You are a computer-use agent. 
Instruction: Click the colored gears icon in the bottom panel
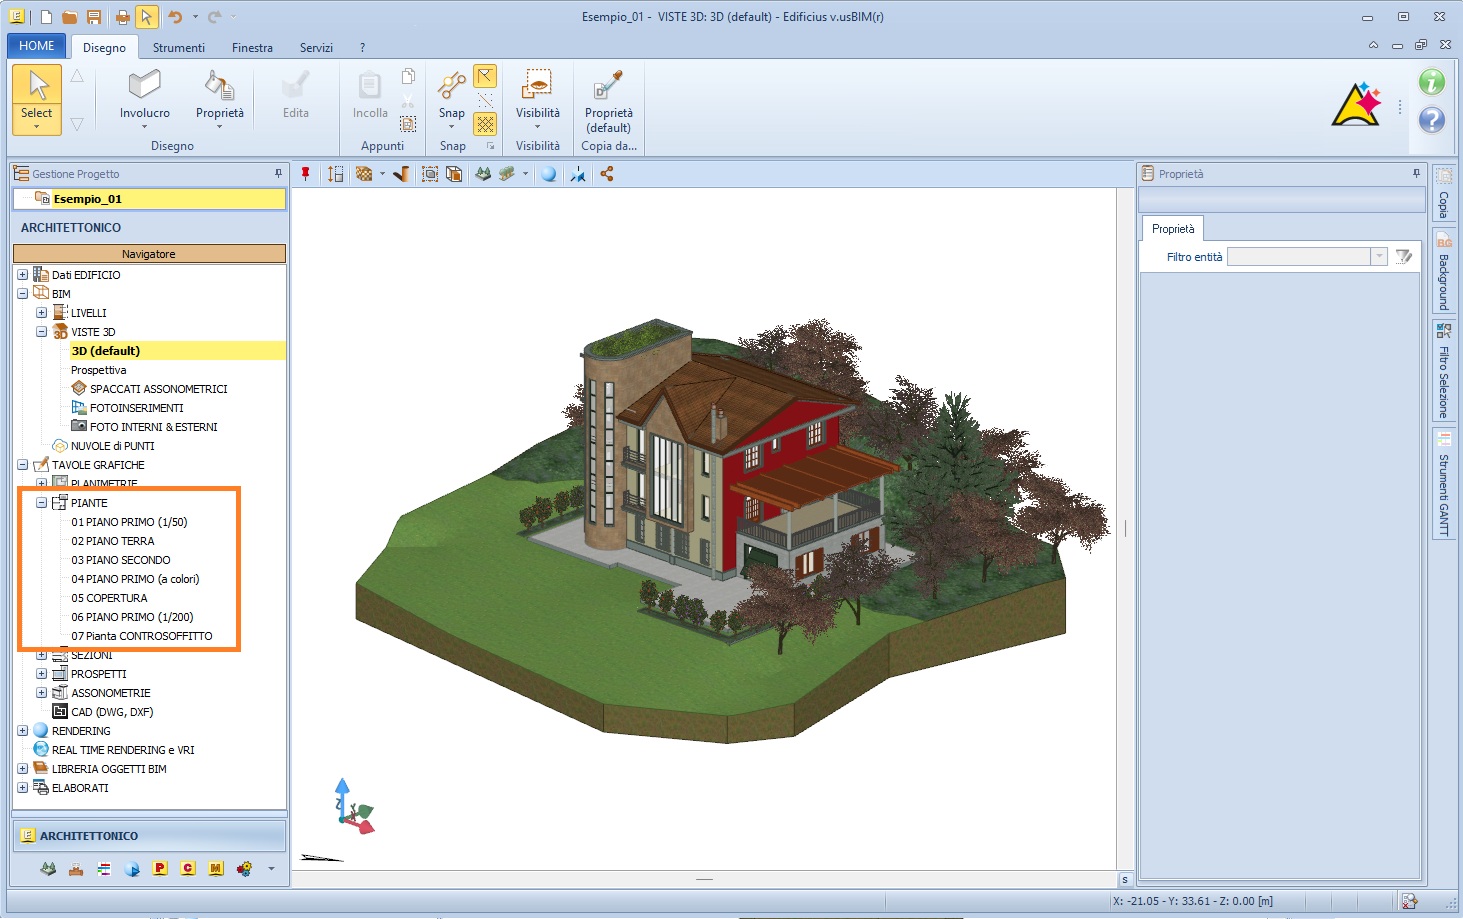(244, 869)
